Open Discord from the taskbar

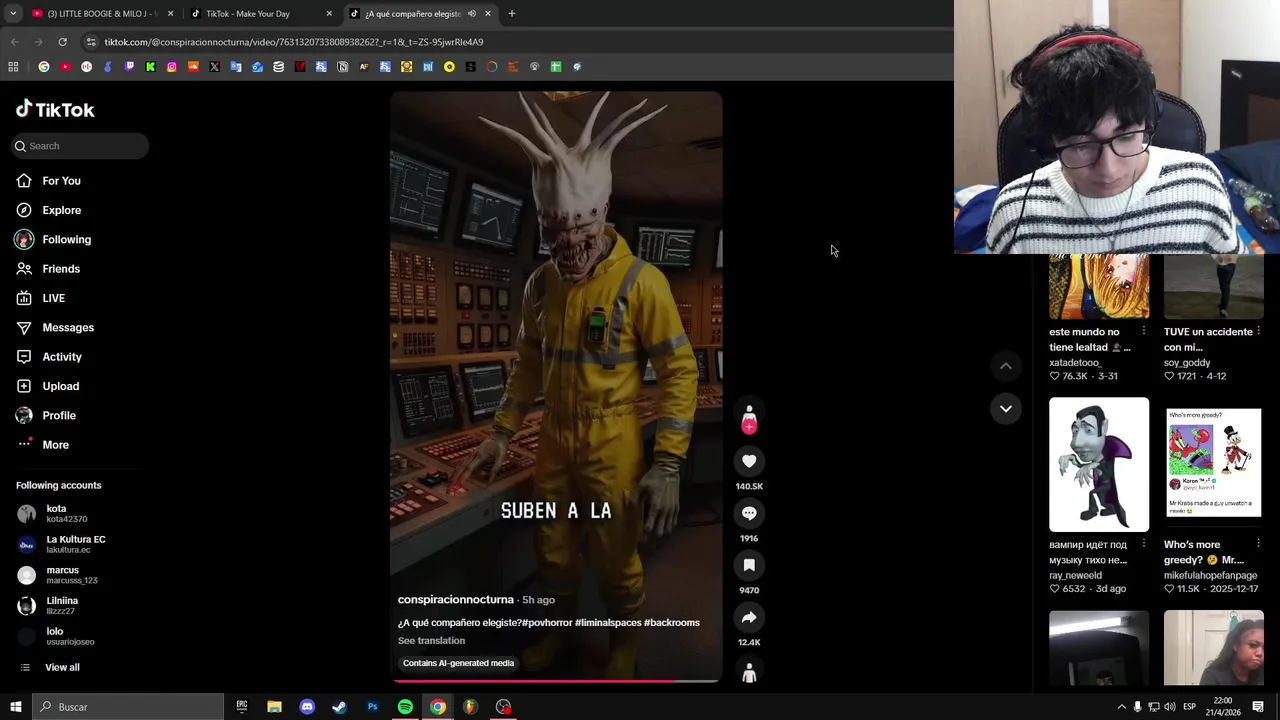307,707
